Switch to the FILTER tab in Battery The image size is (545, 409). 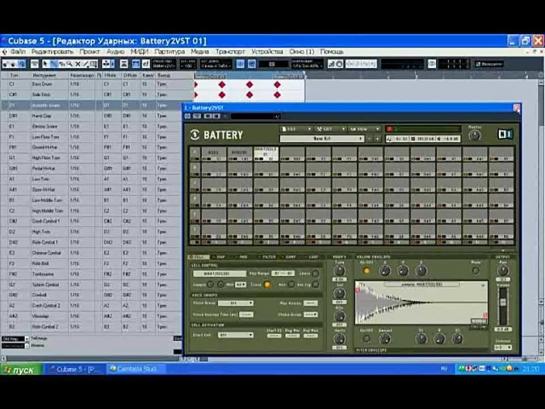pyautogui.click(x=269, y=257)
